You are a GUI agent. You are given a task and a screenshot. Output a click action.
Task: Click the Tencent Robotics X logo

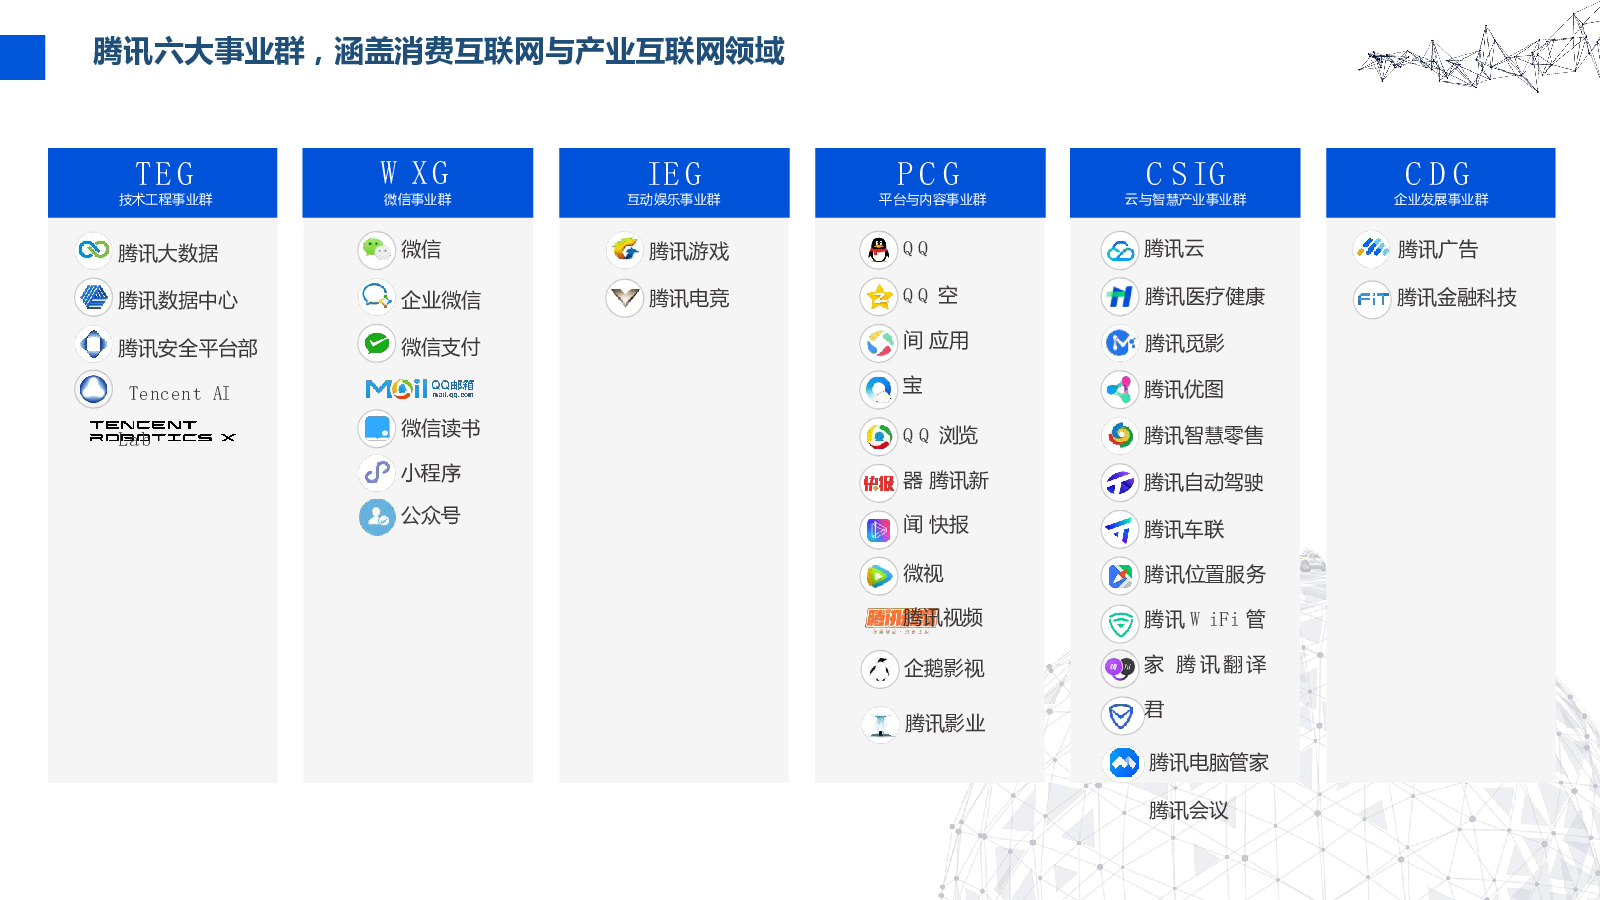(162, 431)
